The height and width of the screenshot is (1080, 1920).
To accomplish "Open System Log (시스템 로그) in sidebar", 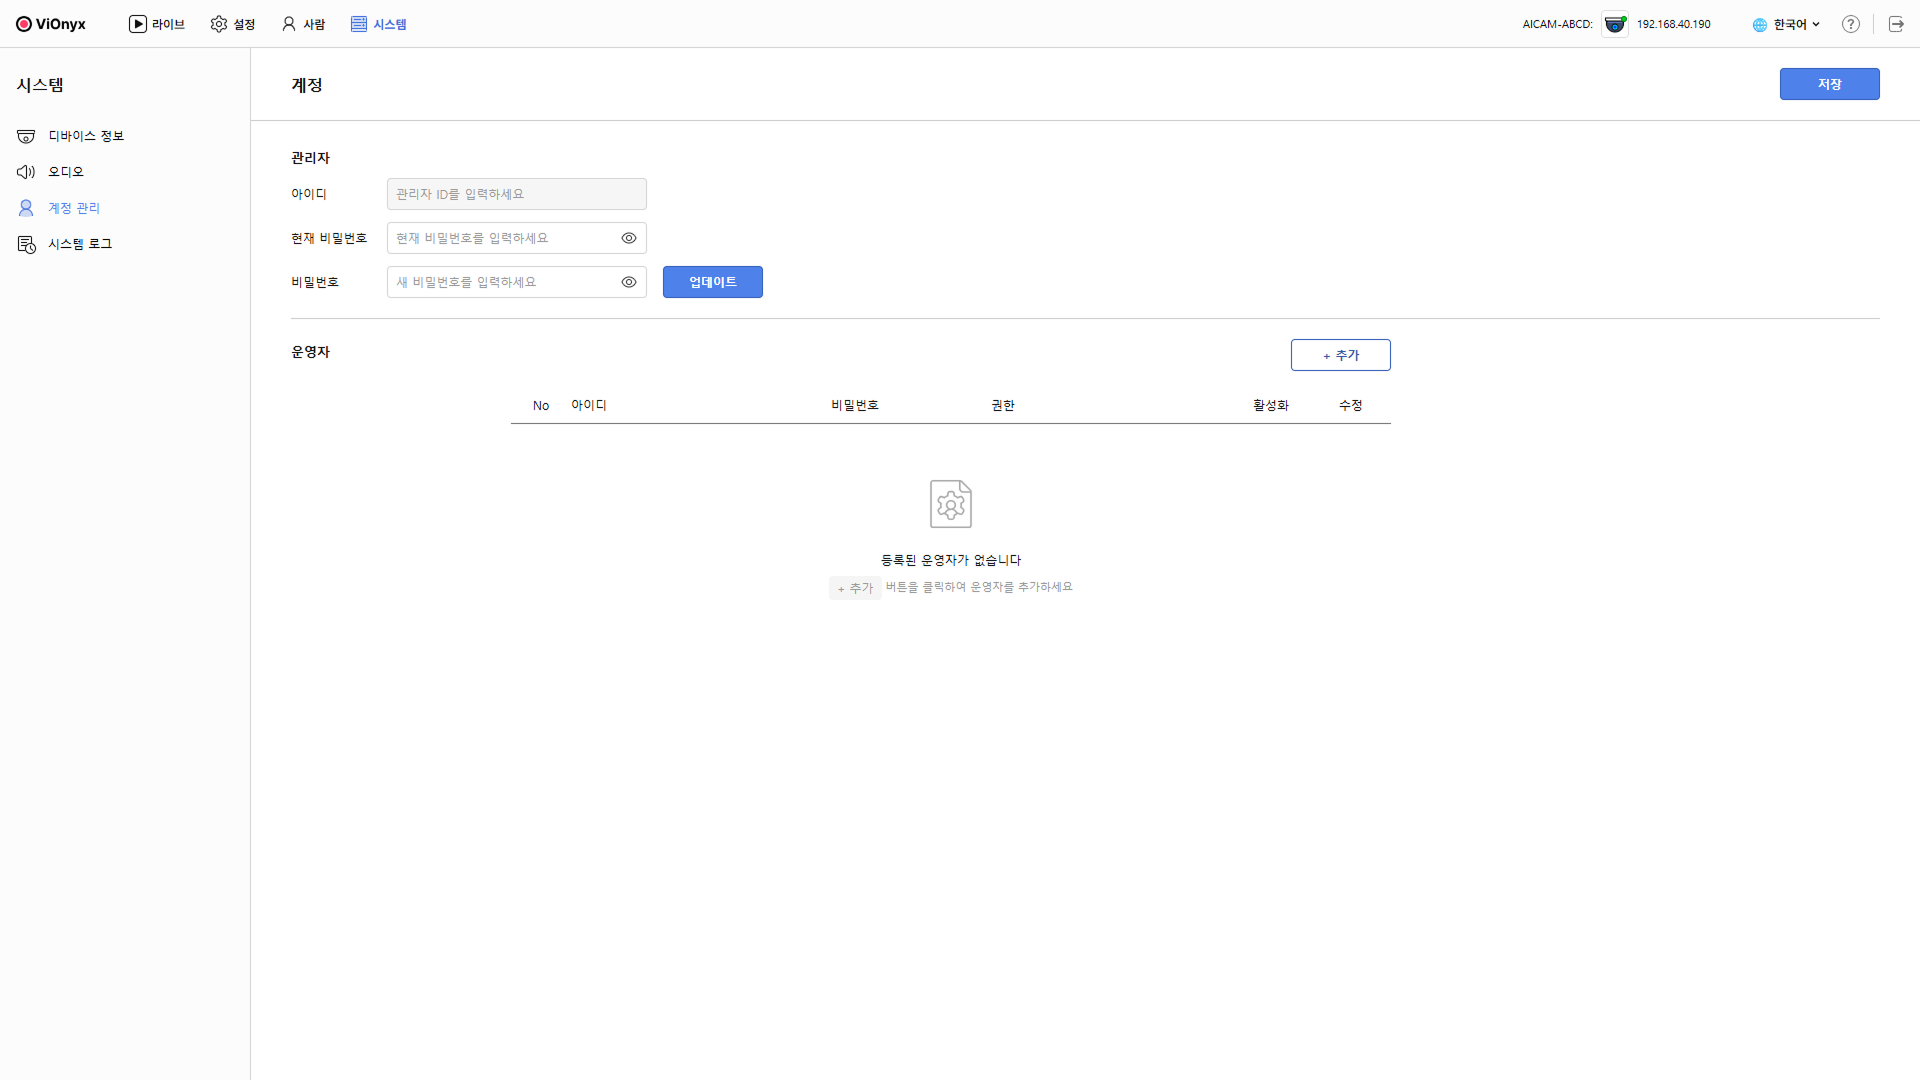I will tap(80, 244).
